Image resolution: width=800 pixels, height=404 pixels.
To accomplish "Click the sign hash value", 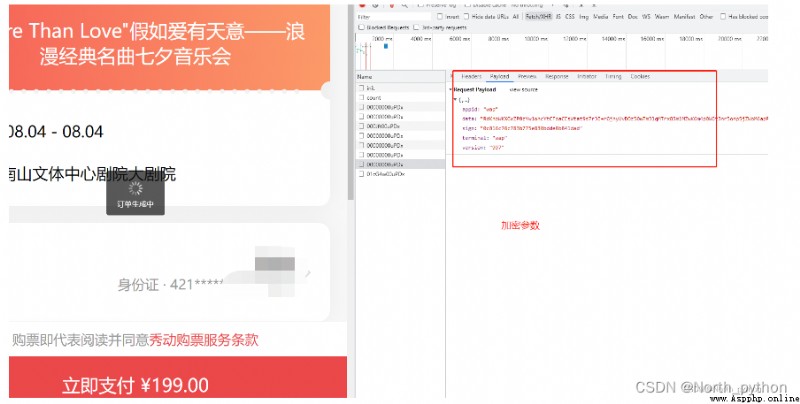I will 531,129.
